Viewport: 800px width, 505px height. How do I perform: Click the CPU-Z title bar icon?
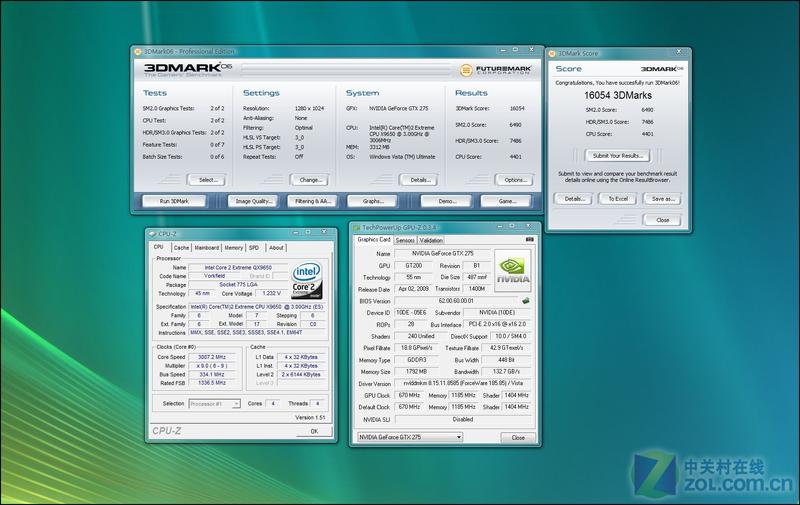coord(153,234)
